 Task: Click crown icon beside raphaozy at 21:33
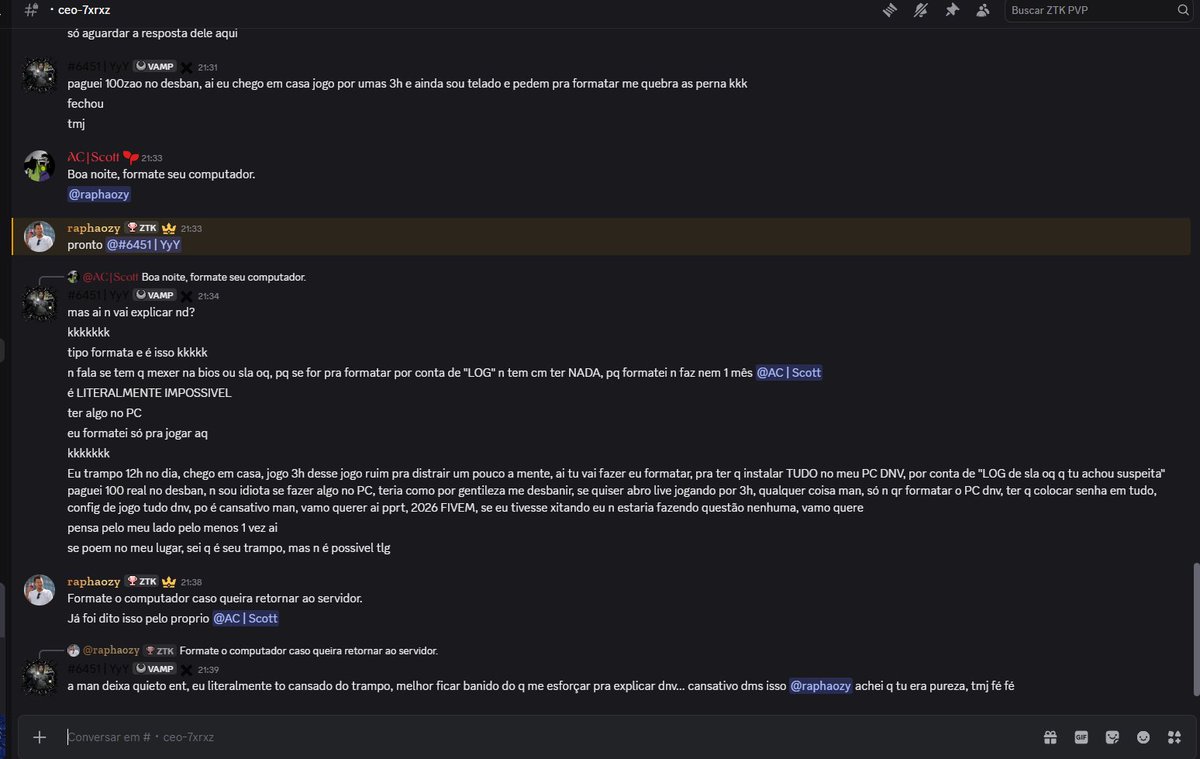click(x=169, y=228)
